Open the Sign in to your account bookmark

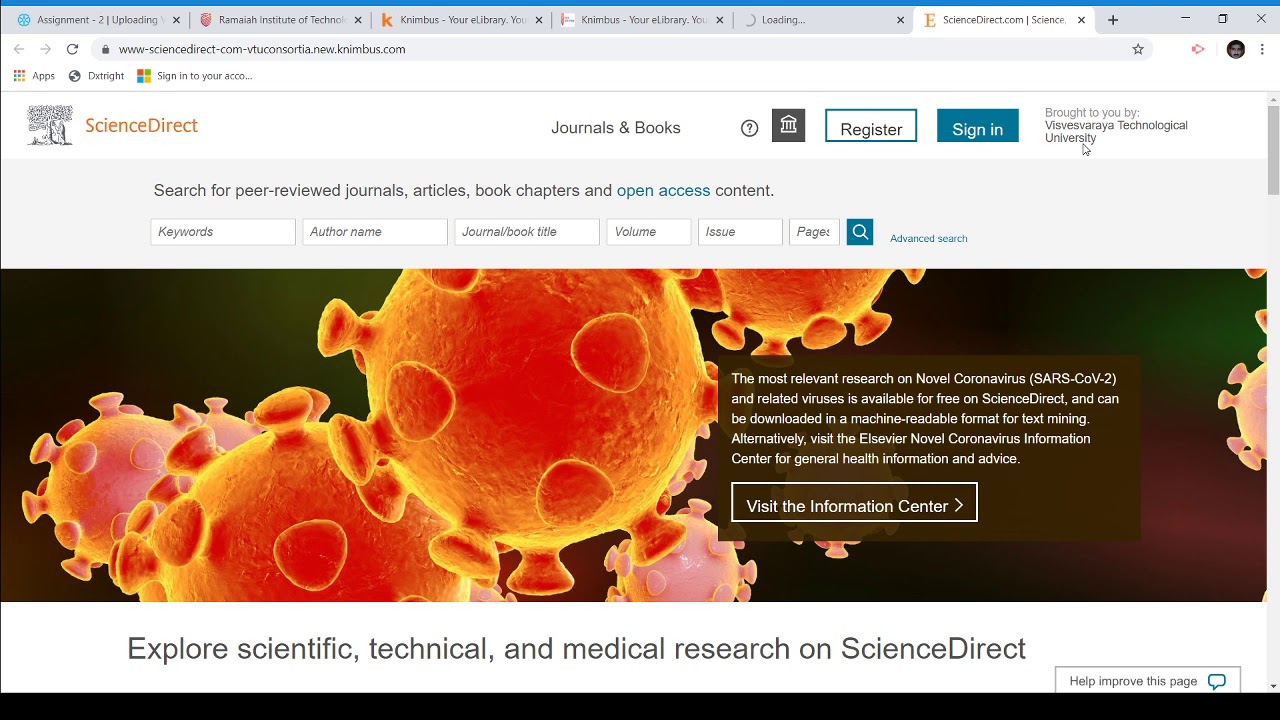pyautogui.click(x=195, y=76)
